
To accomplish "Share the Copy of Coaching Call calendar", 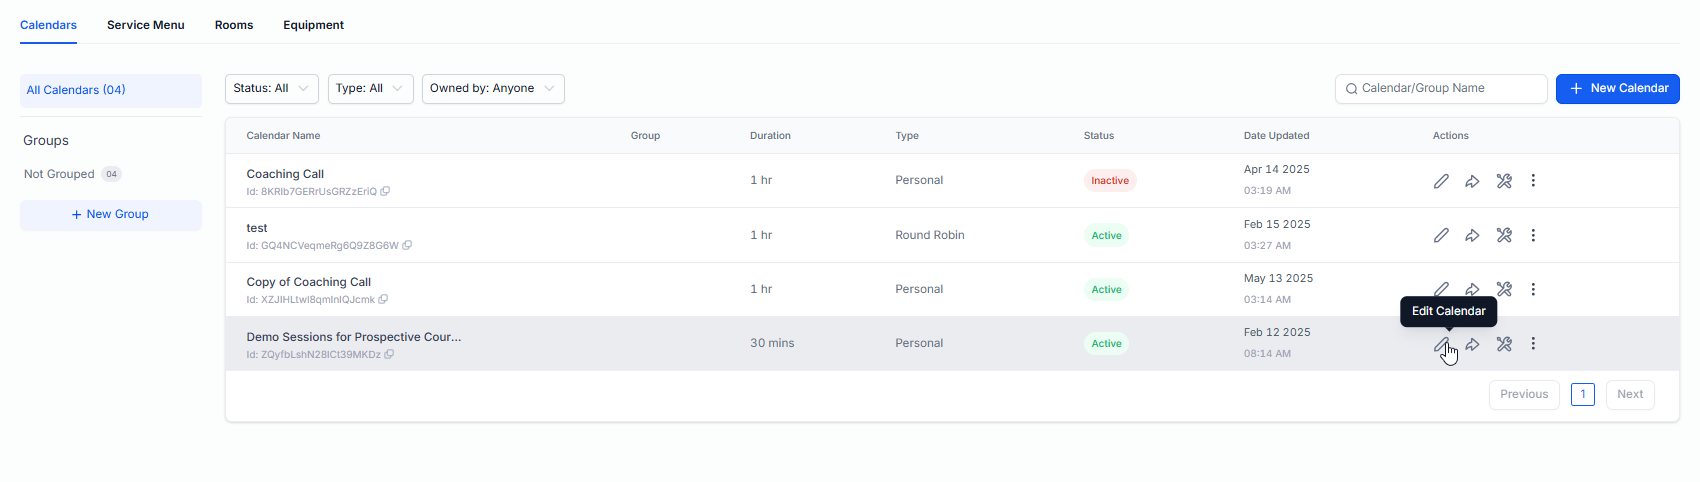I will point(1472,289).
